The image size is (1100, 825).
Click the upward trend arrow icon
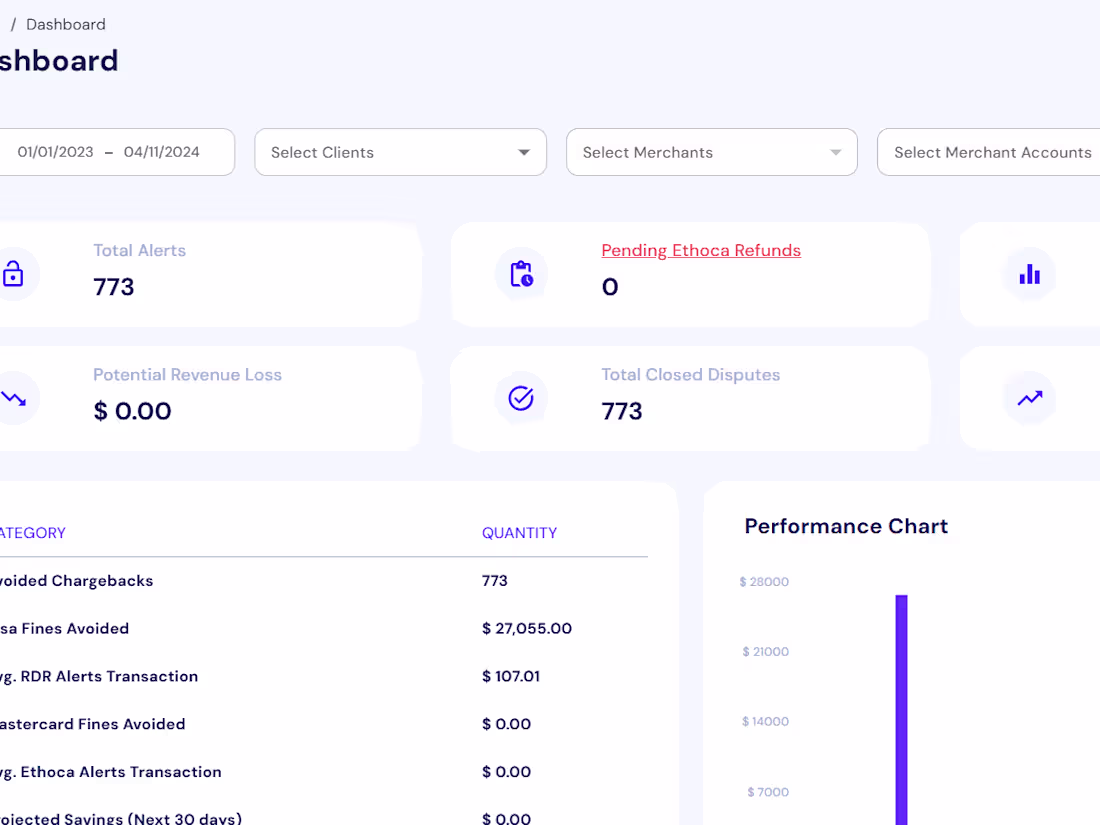[1030, 398]
